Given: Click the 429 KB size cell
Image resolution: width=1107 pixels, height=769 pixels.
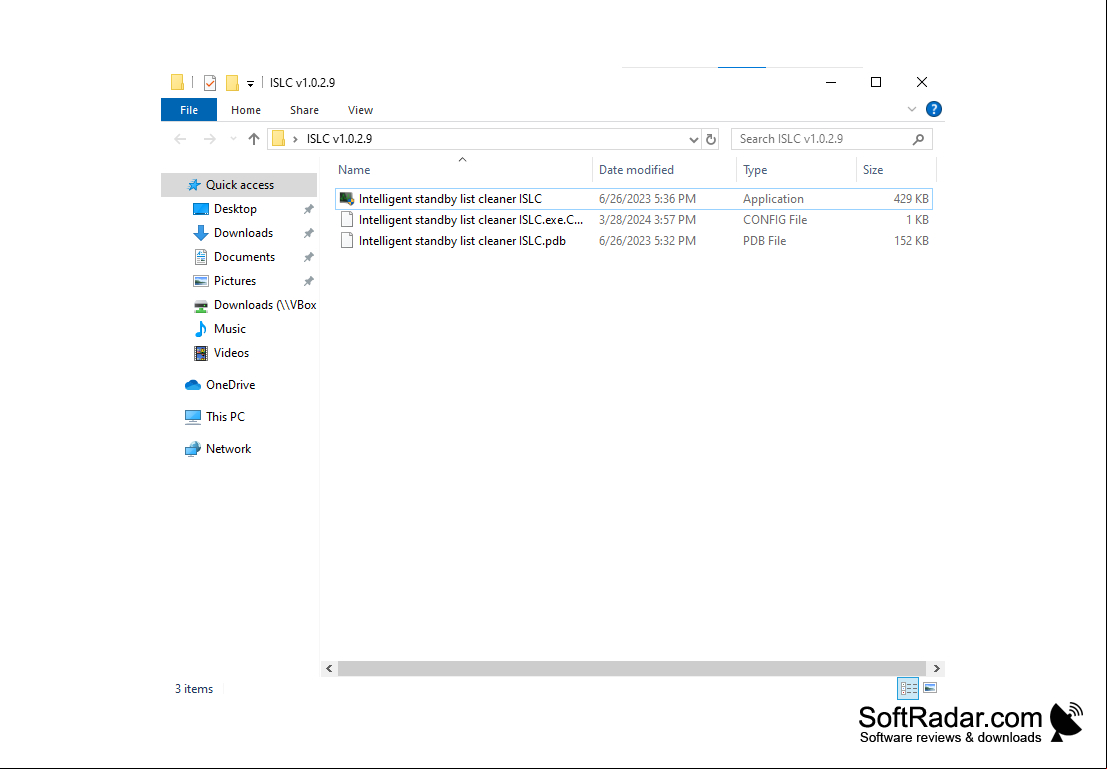Looking at the screenshot, I should (911, 199).
